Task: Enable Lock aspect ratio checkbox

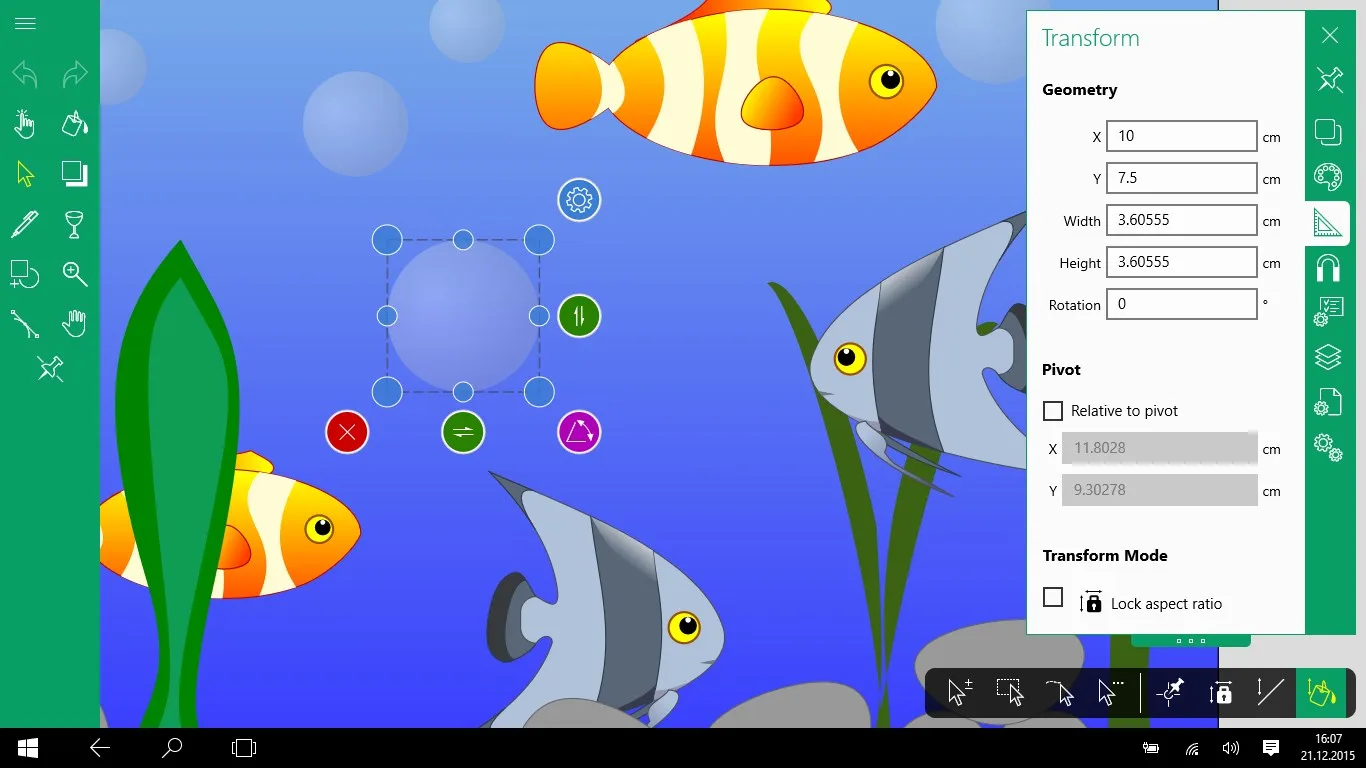Action: [1053, 597]
